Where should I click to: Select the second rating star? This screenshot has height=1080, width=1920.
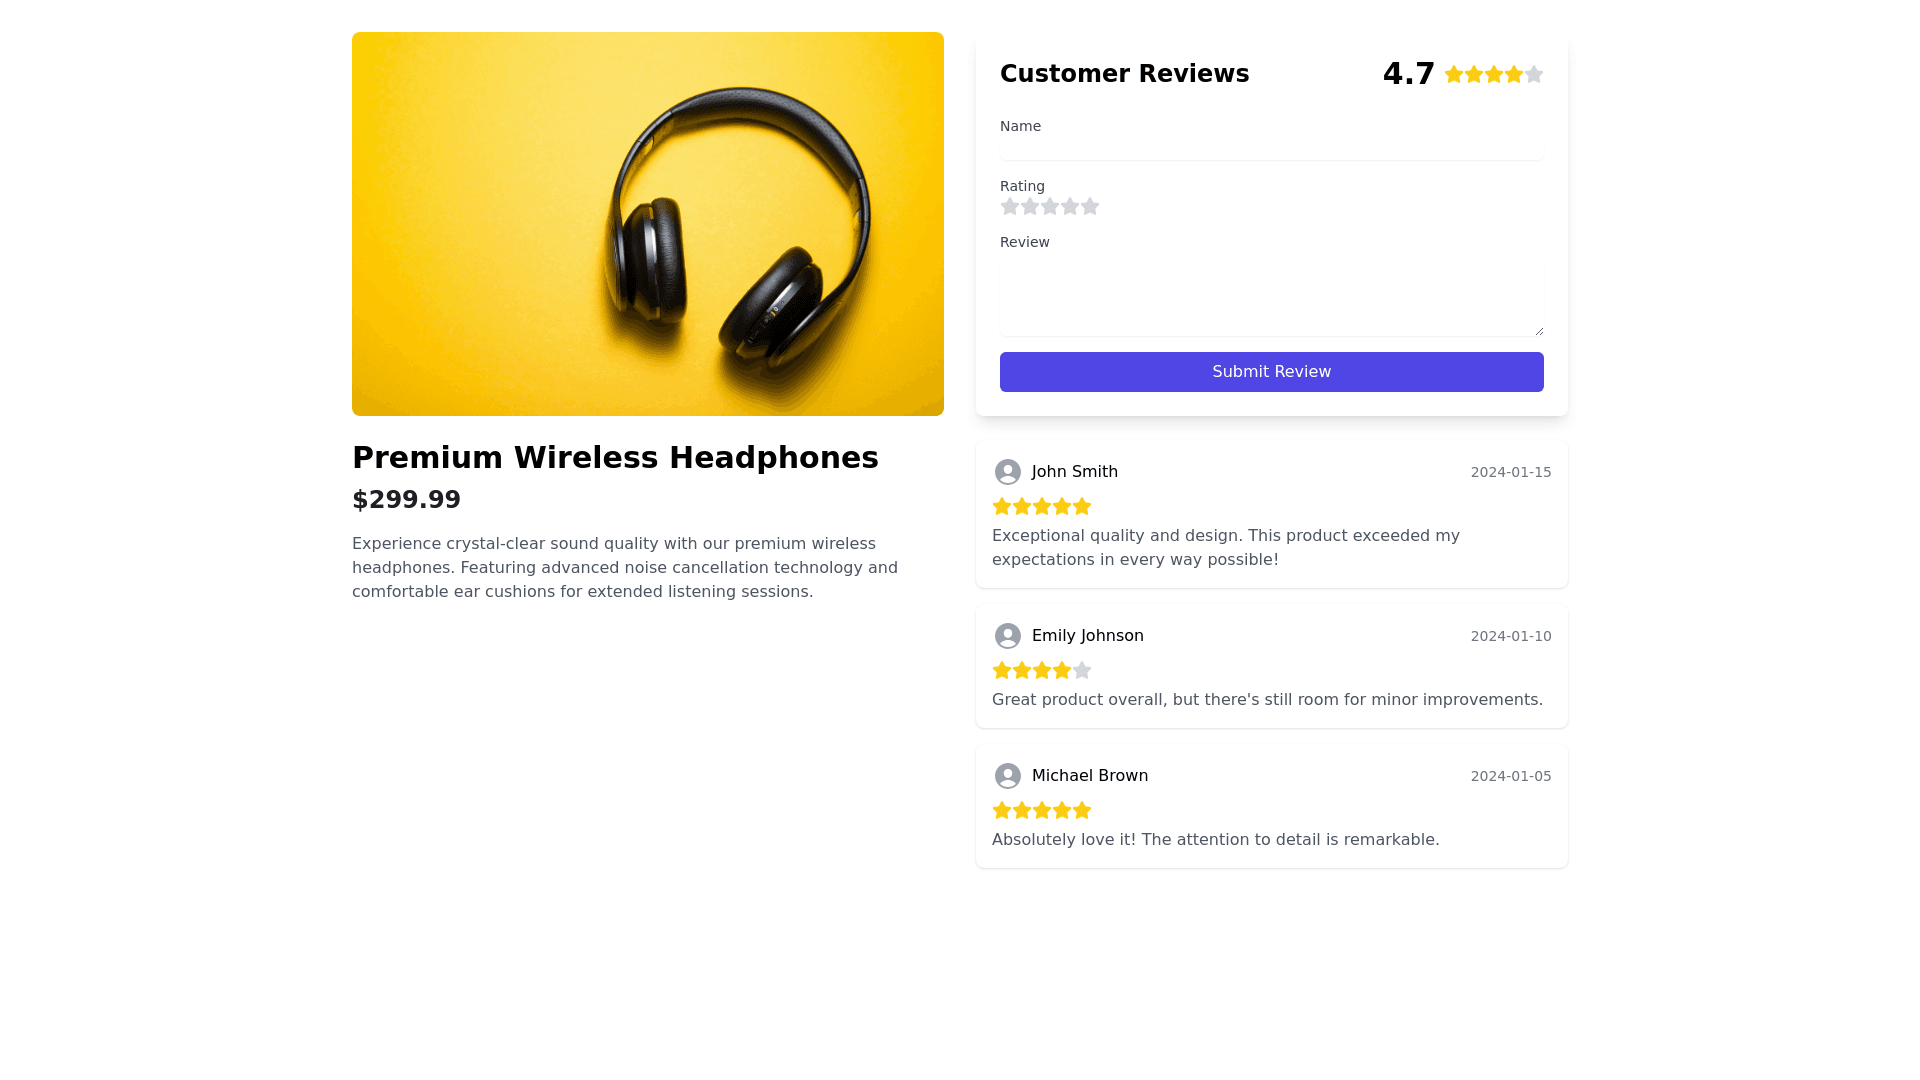point(1030,206)
